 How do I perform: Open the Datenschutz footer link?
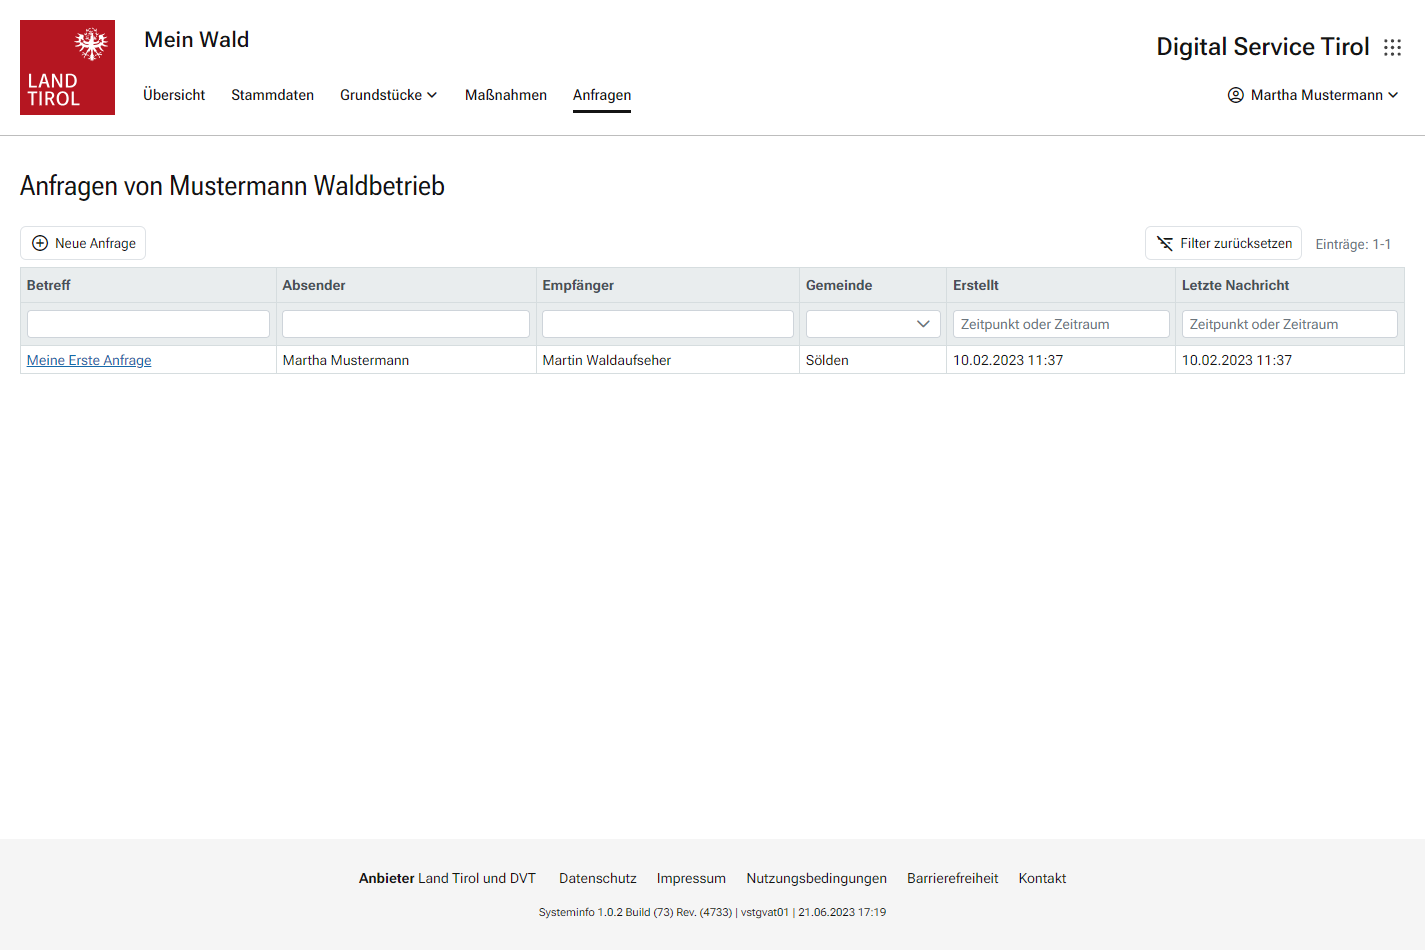pos(597,878)
